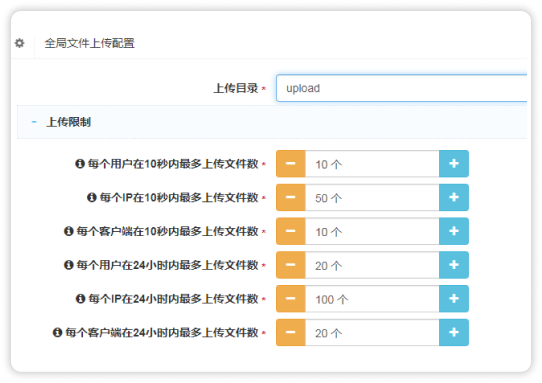
Task: Click the gear settings icon in the header
Action: pos(20,43)
